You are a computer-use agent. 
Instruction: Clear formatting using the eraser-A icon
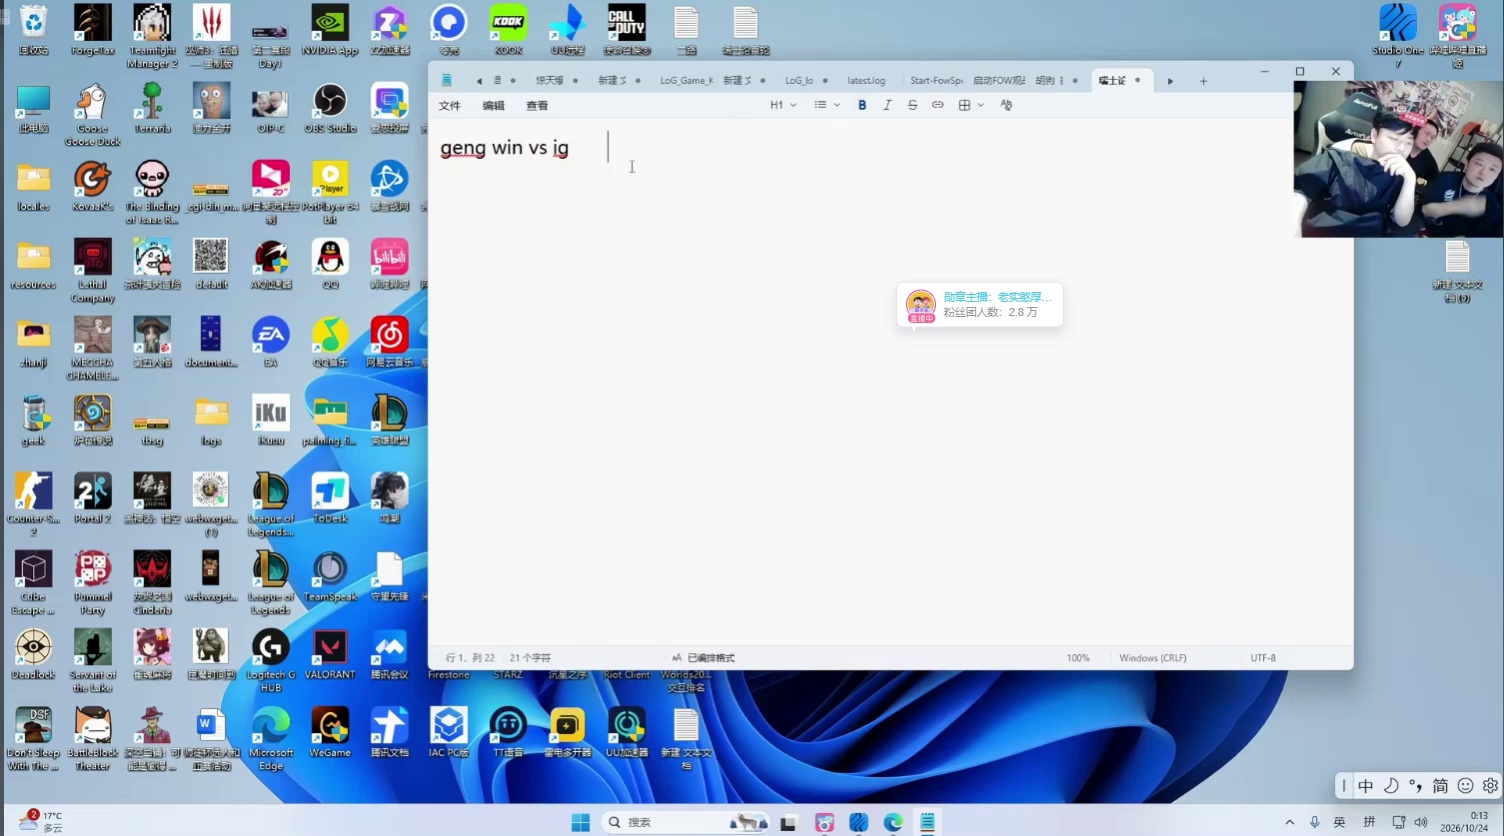pyautogui.click(x=1006, y=105)
